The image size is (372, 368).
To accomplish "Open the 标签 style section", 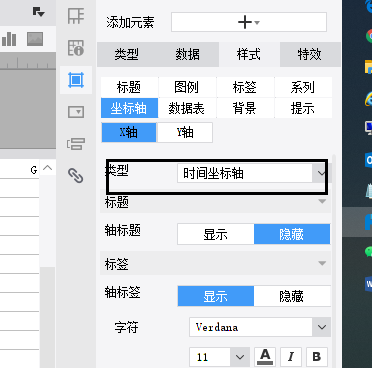I will (245, 87).
